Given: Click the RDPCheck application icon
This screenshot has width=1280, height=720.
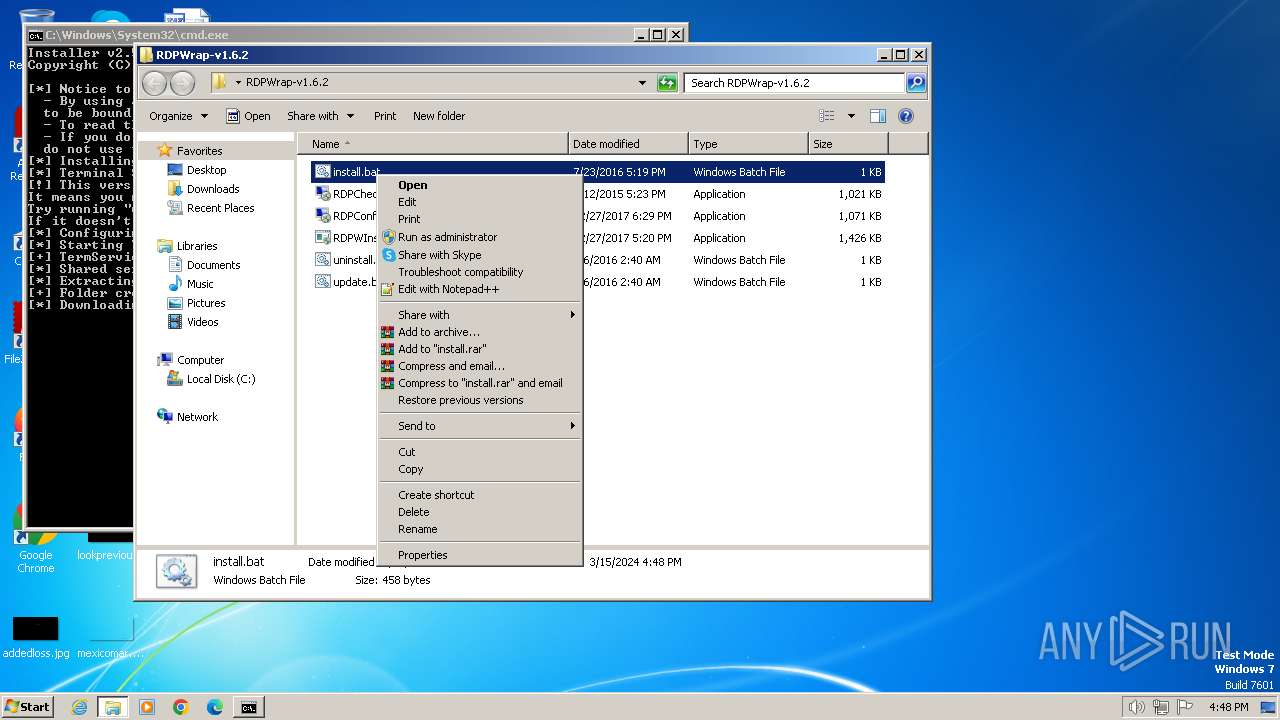Looking at the screenshot, I should click(x=323, y=194).
